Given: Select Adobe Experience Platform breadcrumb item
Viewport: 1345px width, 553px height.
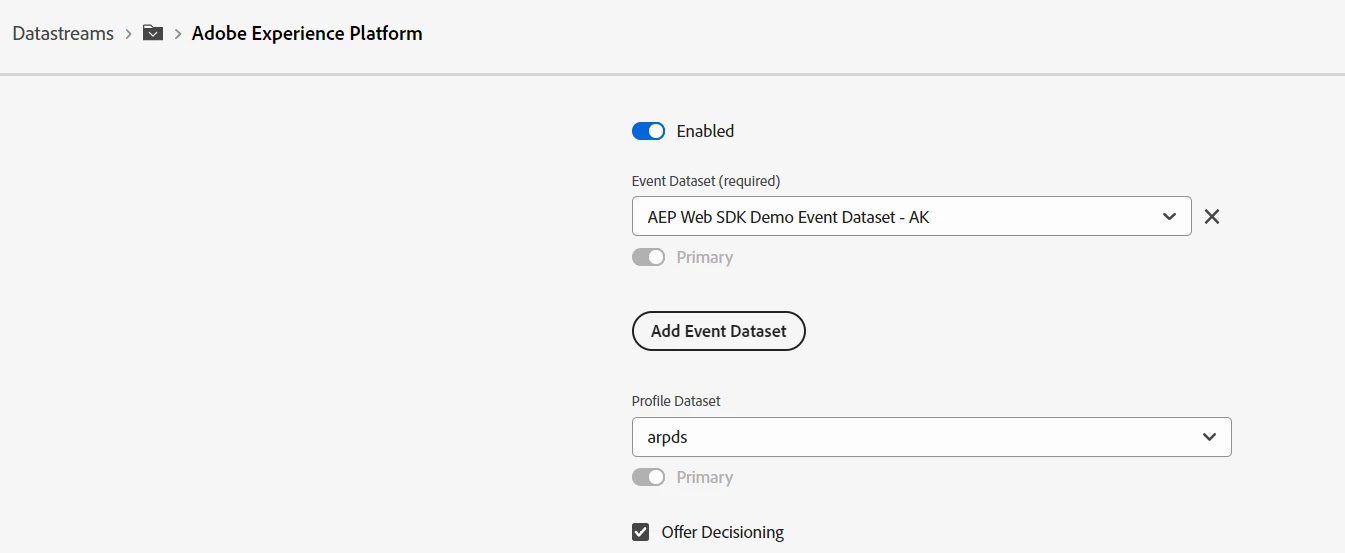Looking at the screenshot, I should coord(307,33).
